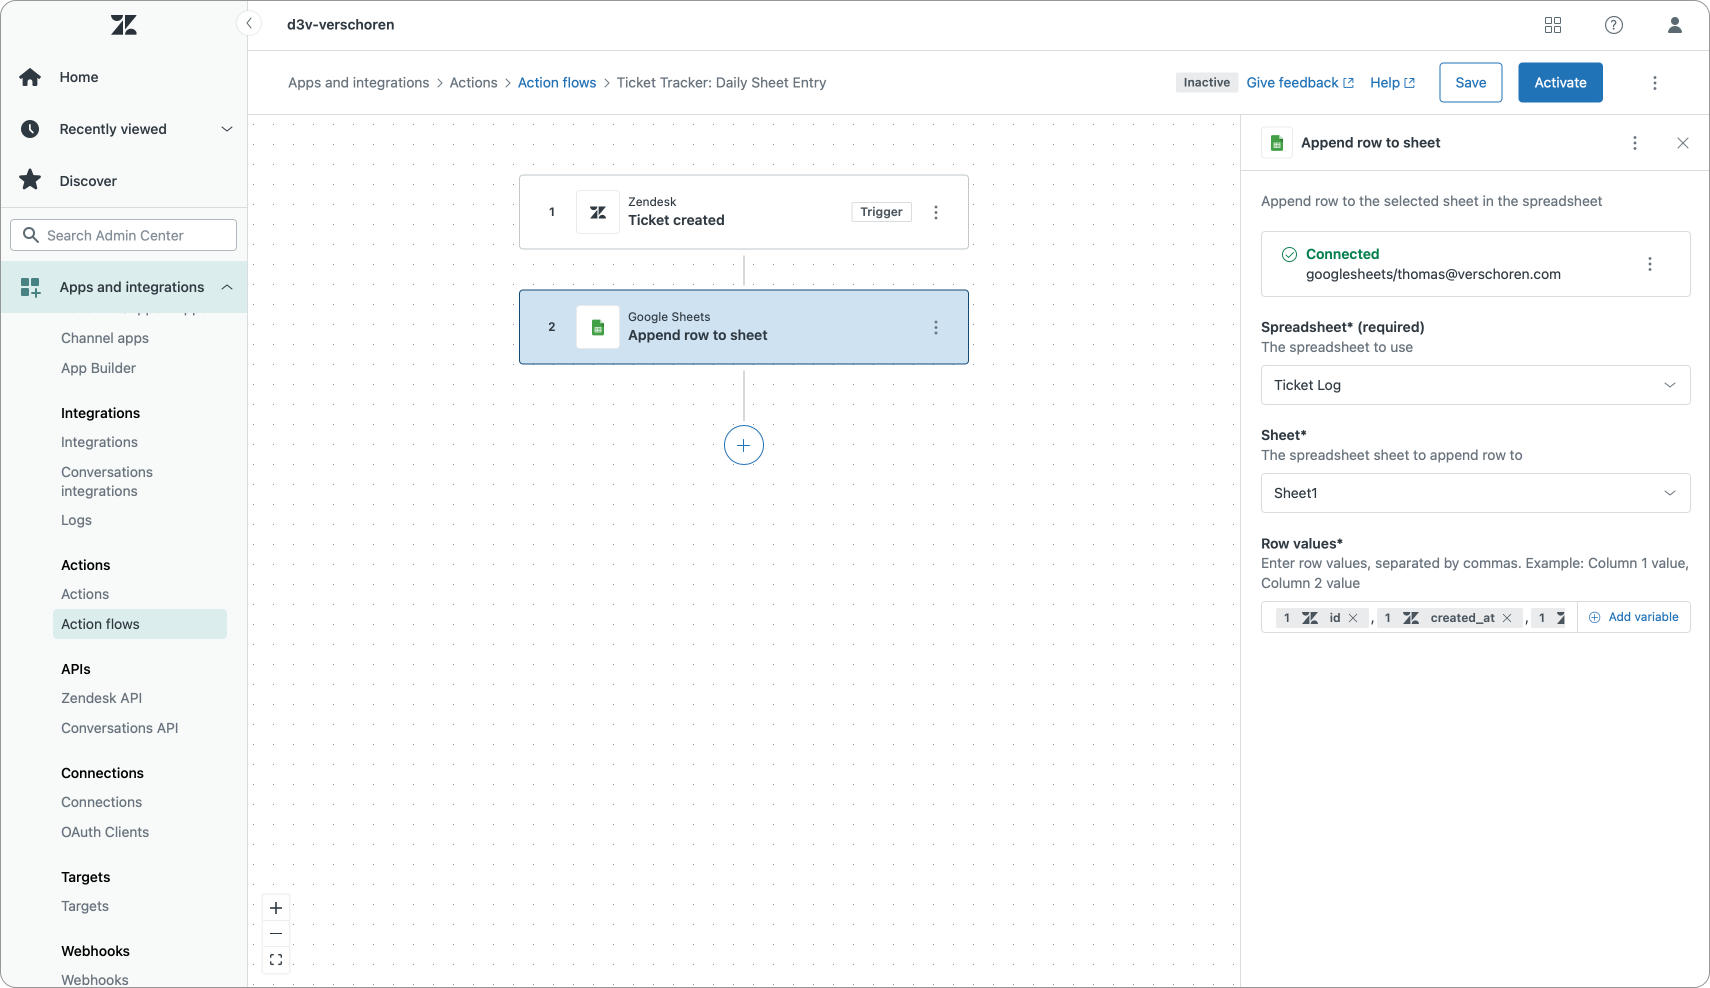This screenshot has height=988, width=1710.
Task: Remove the id variable from row values
Action: click(x=1353, y=618)
